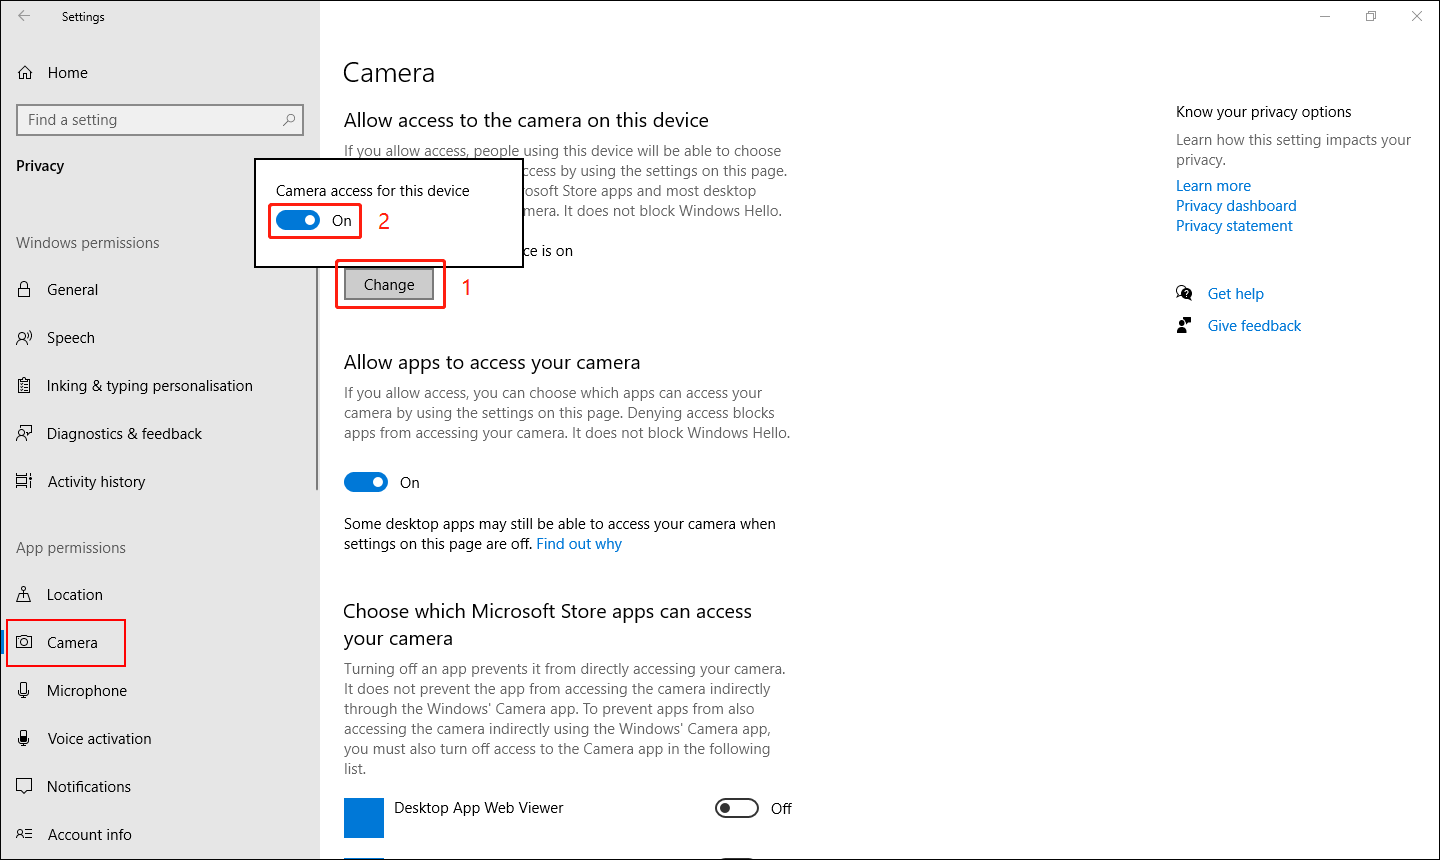Click the Get help chat icon
The height and width of the screenshot is (860, 1440).
1184,293
